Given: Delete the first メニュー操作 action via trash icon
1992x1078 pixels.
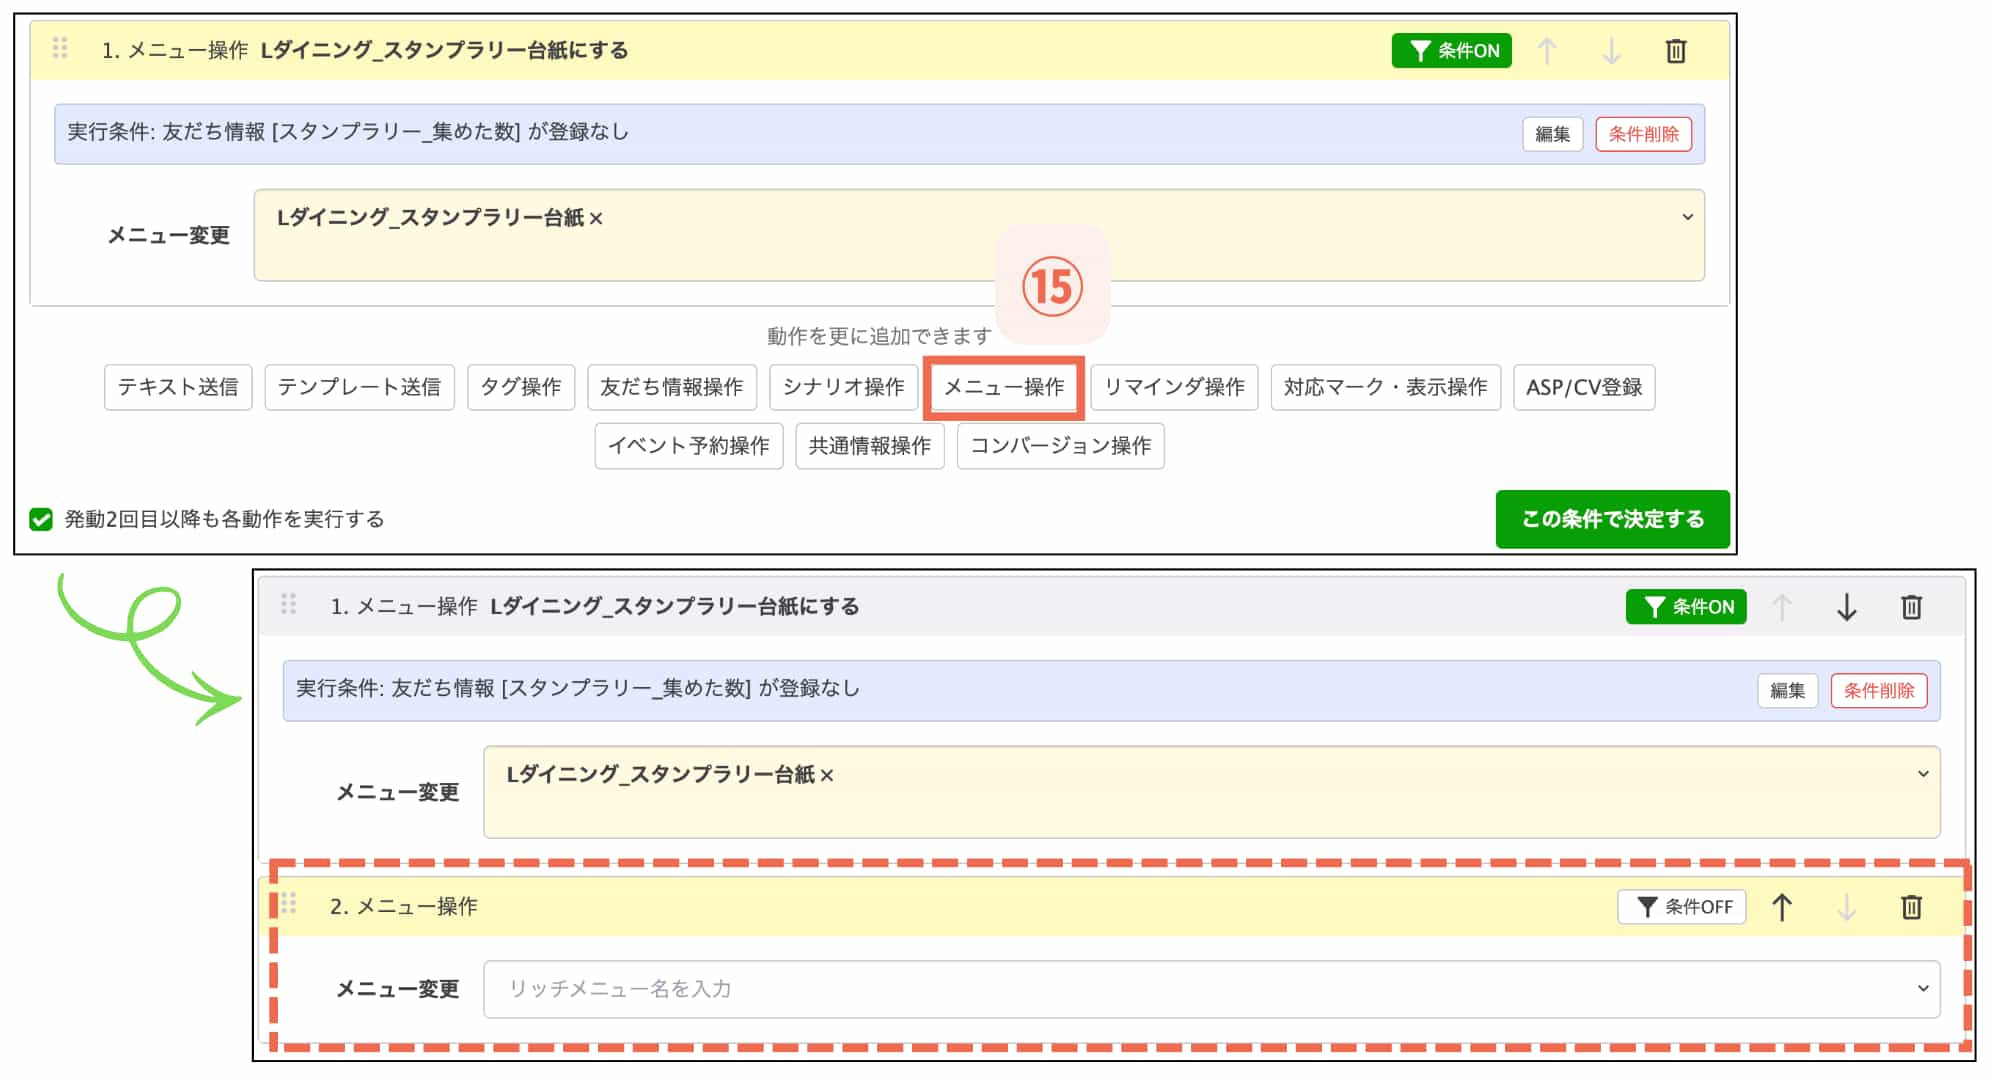Looking at the screenshot, I should pyautogui.click(x=1677, y=50).
